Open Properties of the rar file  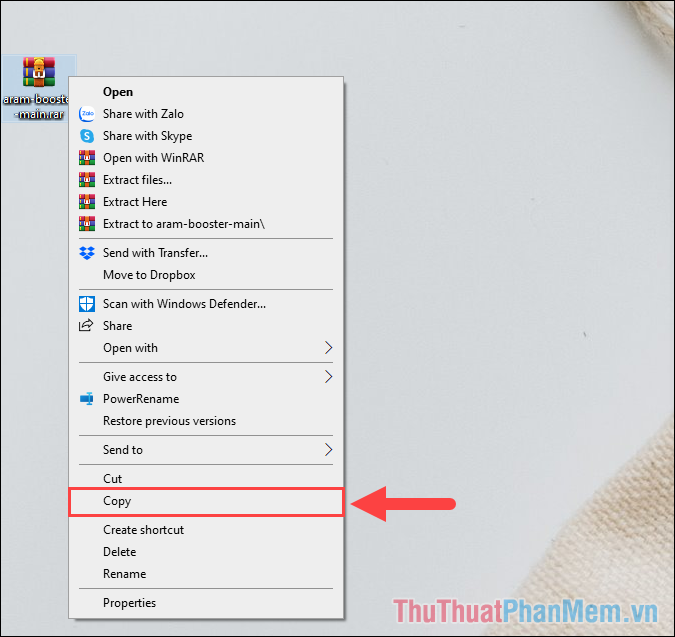[x=206, y=603]
